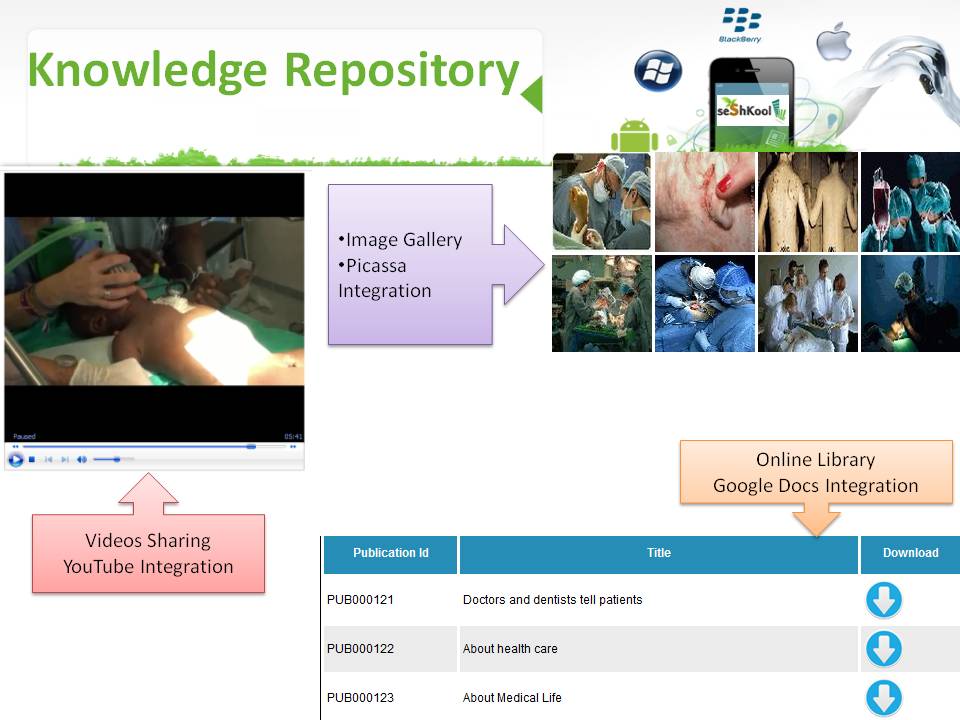Select the wound photo thumbnail with red fingernail
This screenshot has width=960, height=720.
click(x=704, y=201)
